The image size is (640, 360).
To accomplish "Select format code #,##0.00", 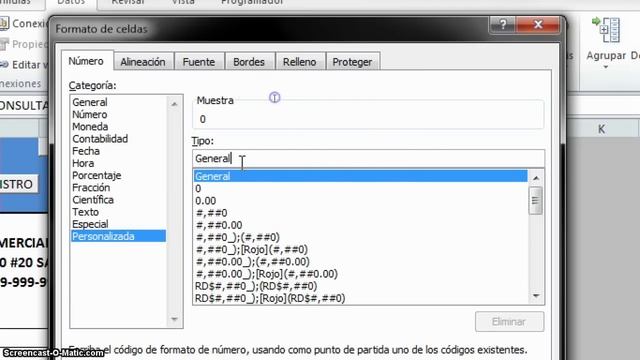I will click(x=360, y=225).
